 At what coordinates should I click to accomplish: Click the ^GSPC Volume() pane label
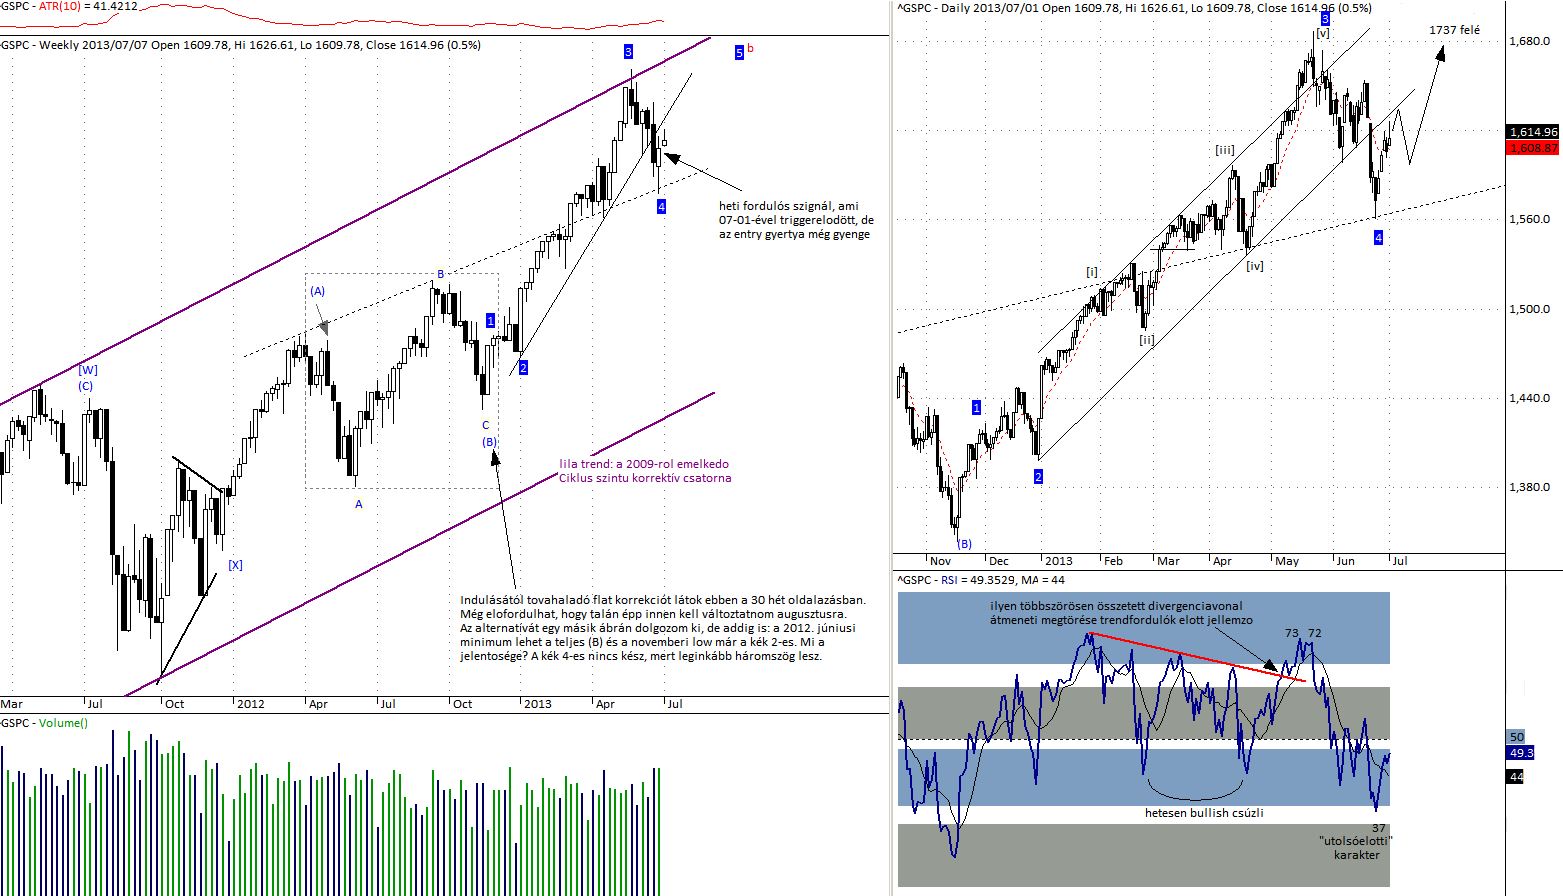[44, 723]
